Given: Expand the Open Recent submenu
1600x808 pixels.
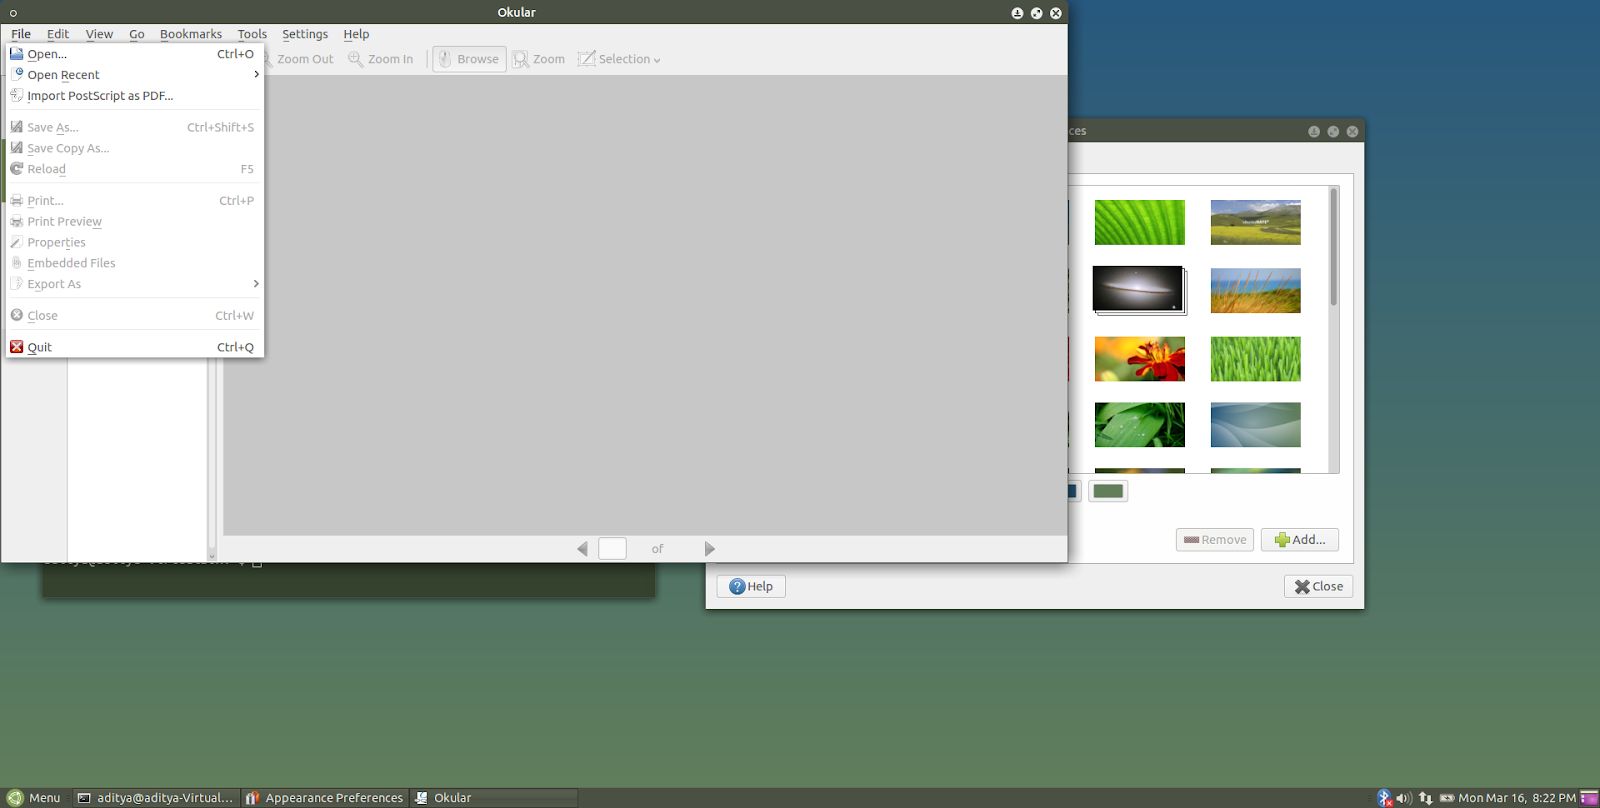Looking at the screenshot, I should 134,75.
